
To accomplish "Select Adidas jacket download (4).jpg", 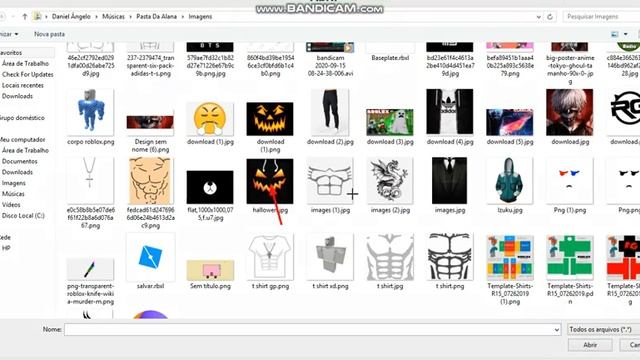I will tap(450, 117).
